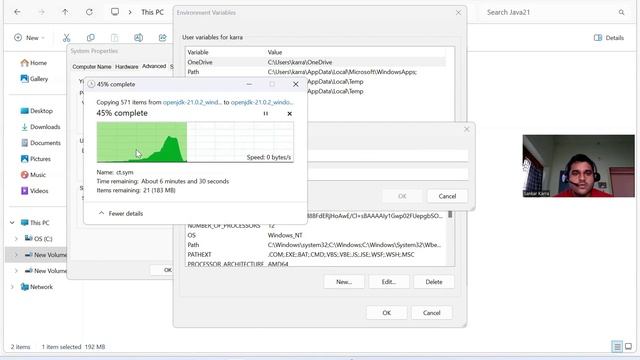Minimize the 45% complete copy dialog
Screen dimensions: 640x360
point(249,84)
